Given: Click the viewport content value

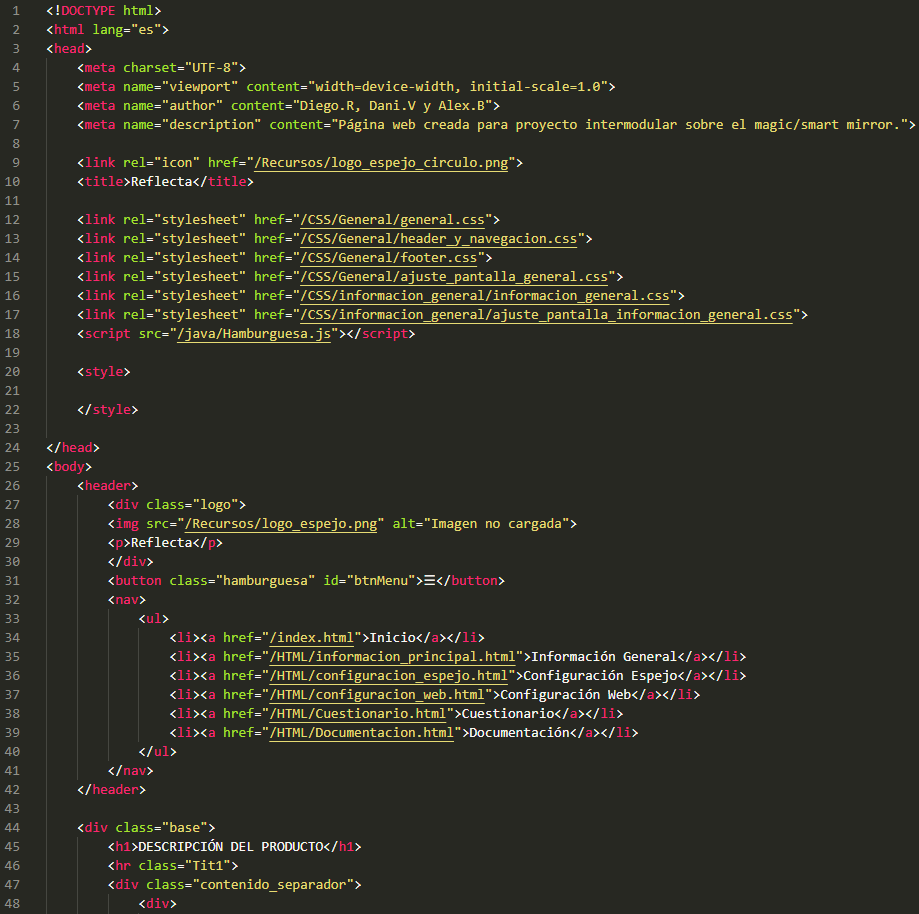Looking at the screenshot, I should coord(458,87).
